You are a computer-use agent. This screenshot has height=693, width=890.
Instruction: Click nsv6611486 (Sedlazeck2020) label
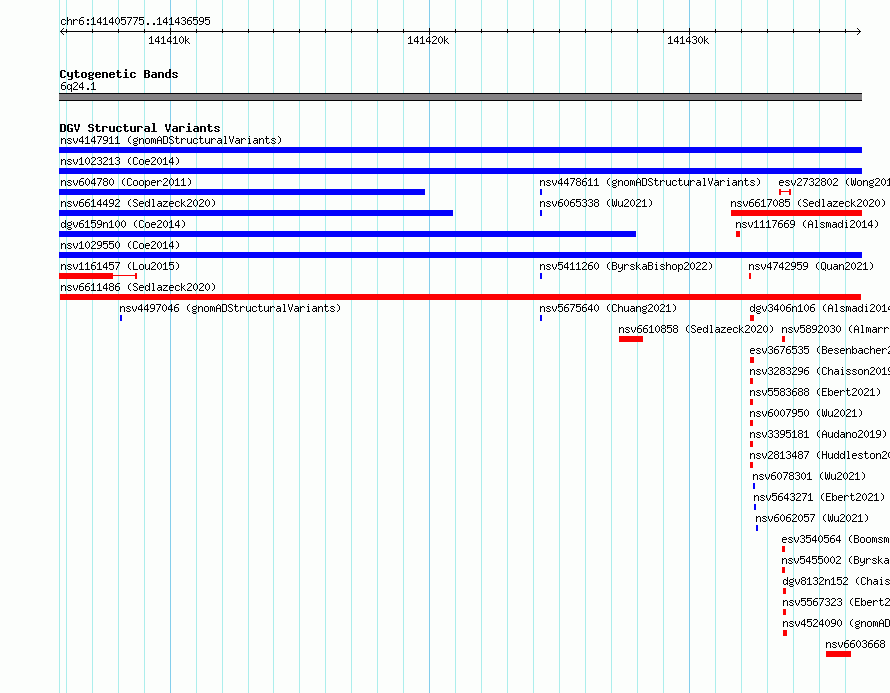click(x=138, y=287)
